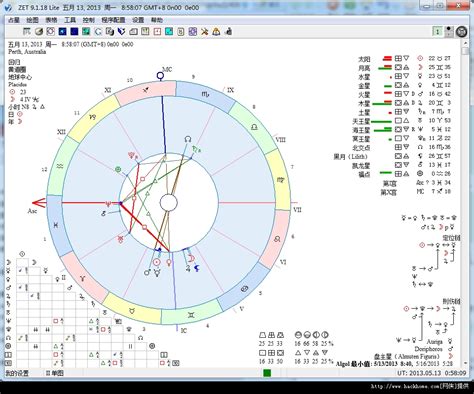Click the crossed hammer tools icon

click(x=204, y=32)
